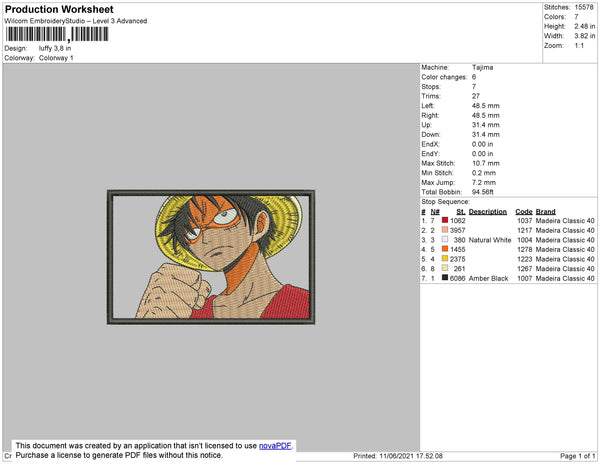Click the 'Printed: 11/06/2021 17.52.08' timestamp
This screenshot has width=600, height=464.
coord(398,456)
